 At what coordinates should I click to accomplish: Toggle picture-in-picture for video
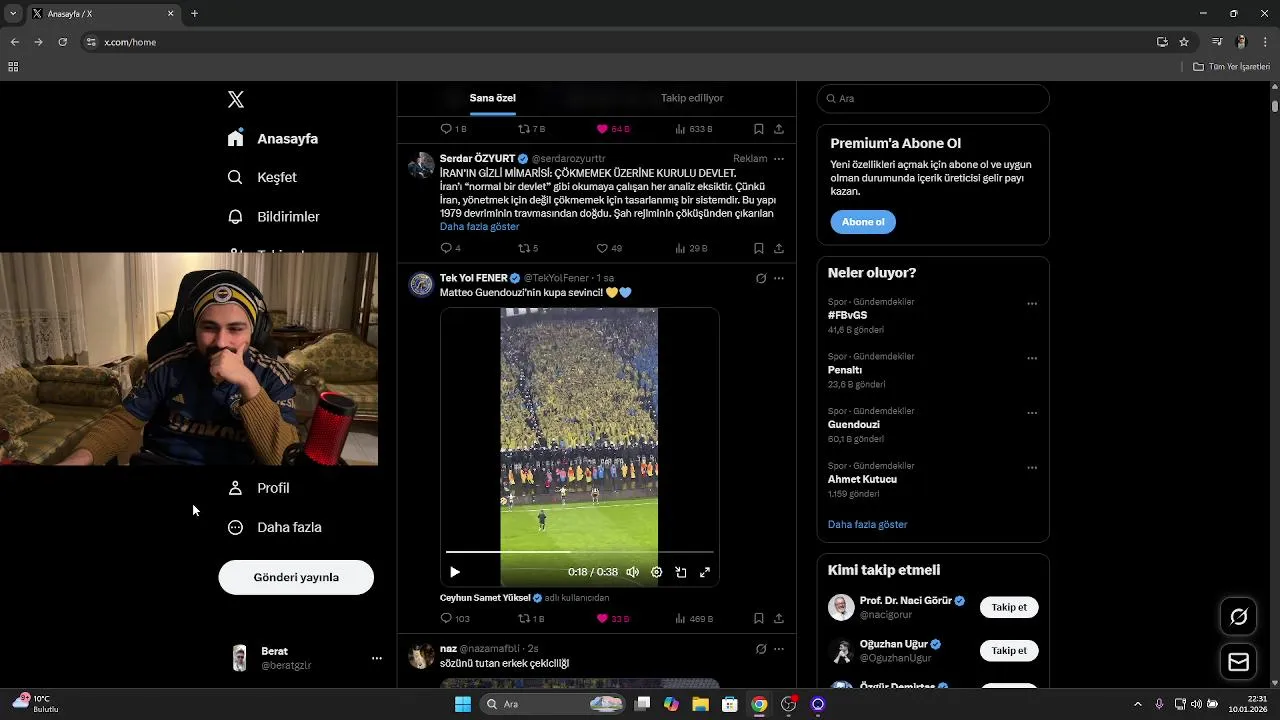(x=681, y=572)
